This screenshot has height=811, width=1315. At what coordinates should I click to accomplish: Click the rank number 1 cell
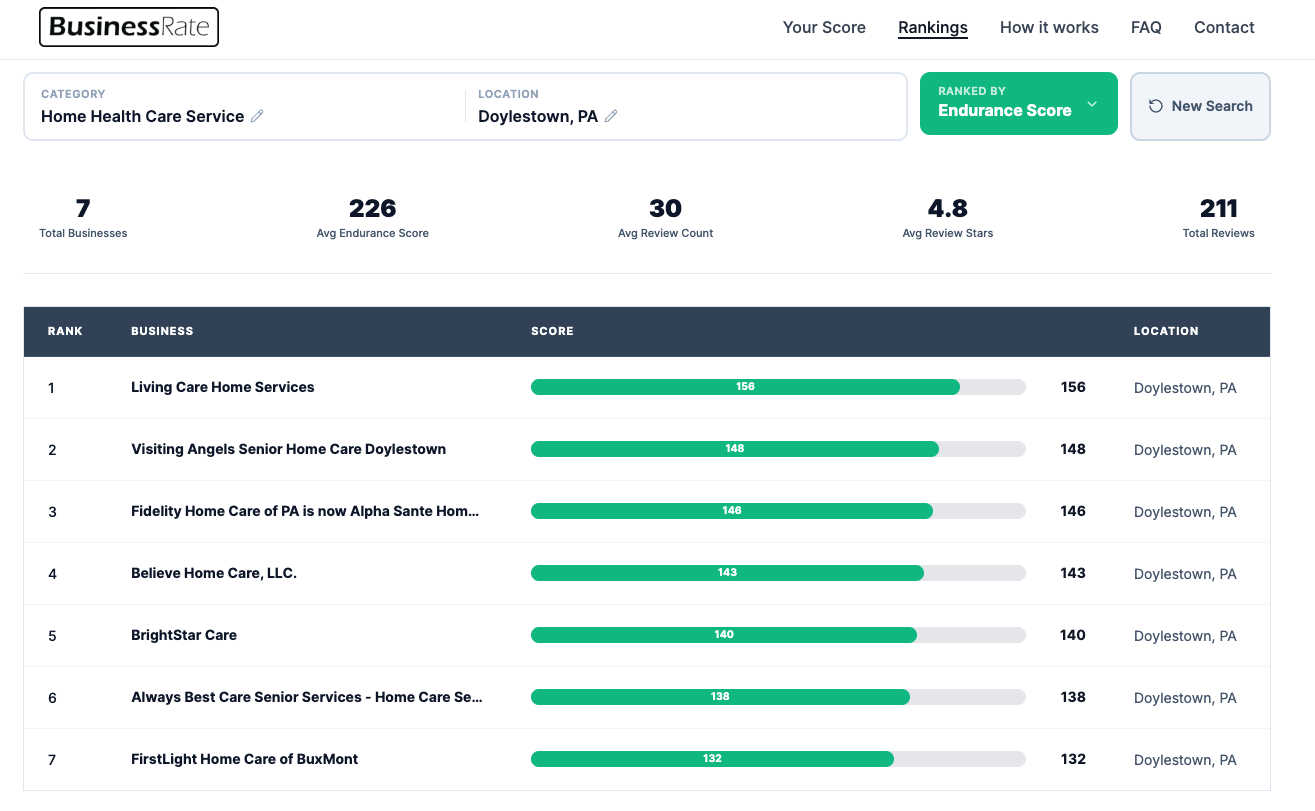[52, 388]
